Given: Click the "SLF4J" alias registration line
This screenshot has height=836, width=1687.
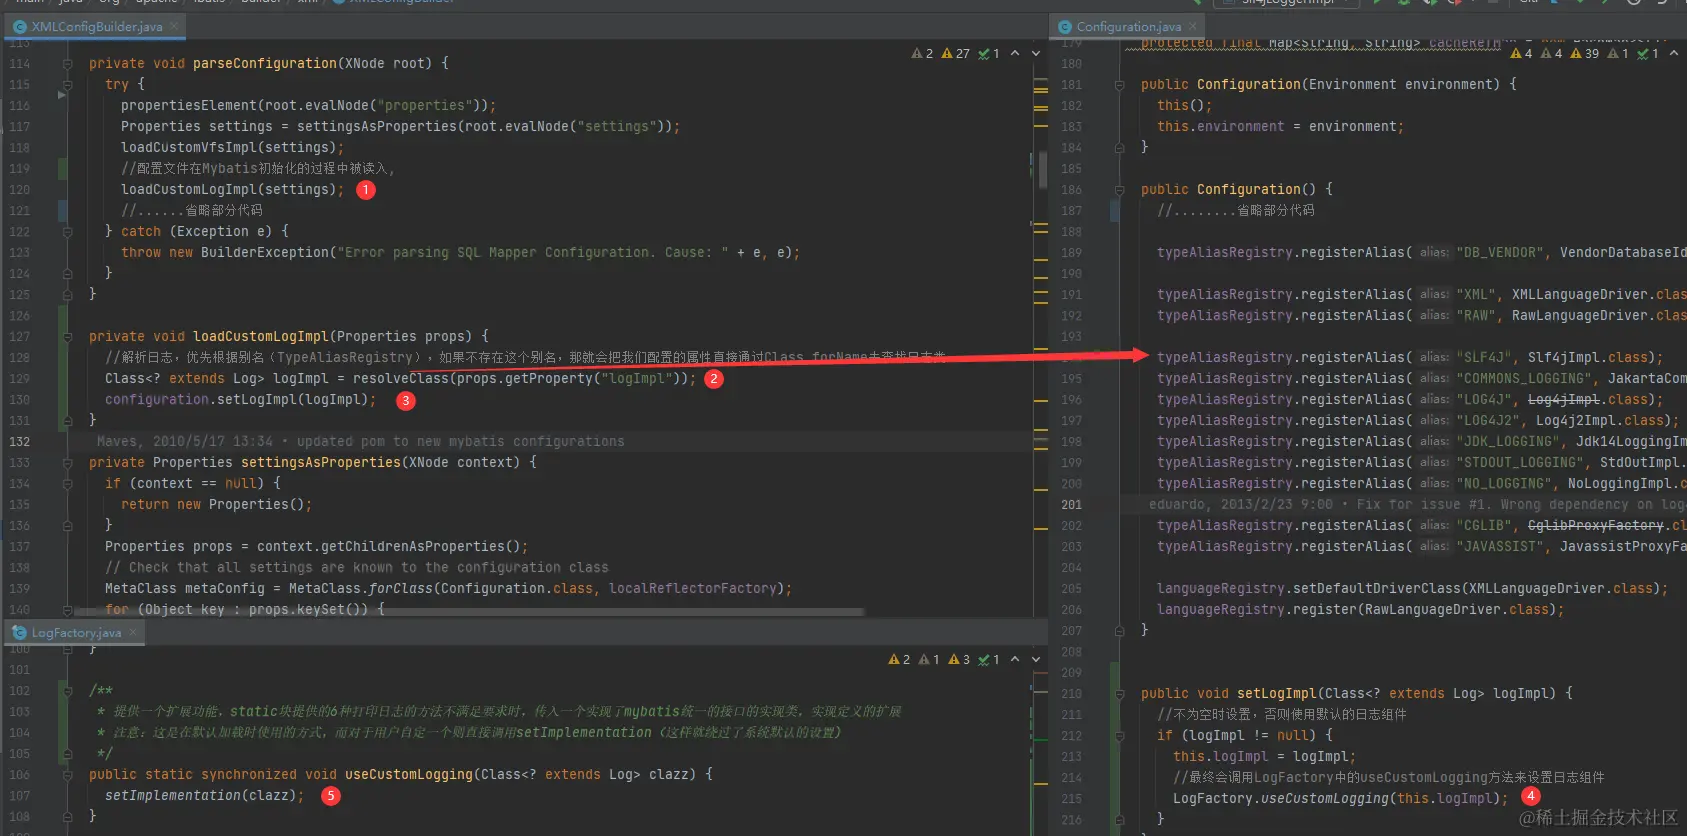Looking at the screenshot, I should pyautogui.click(x=1410, y=357).
